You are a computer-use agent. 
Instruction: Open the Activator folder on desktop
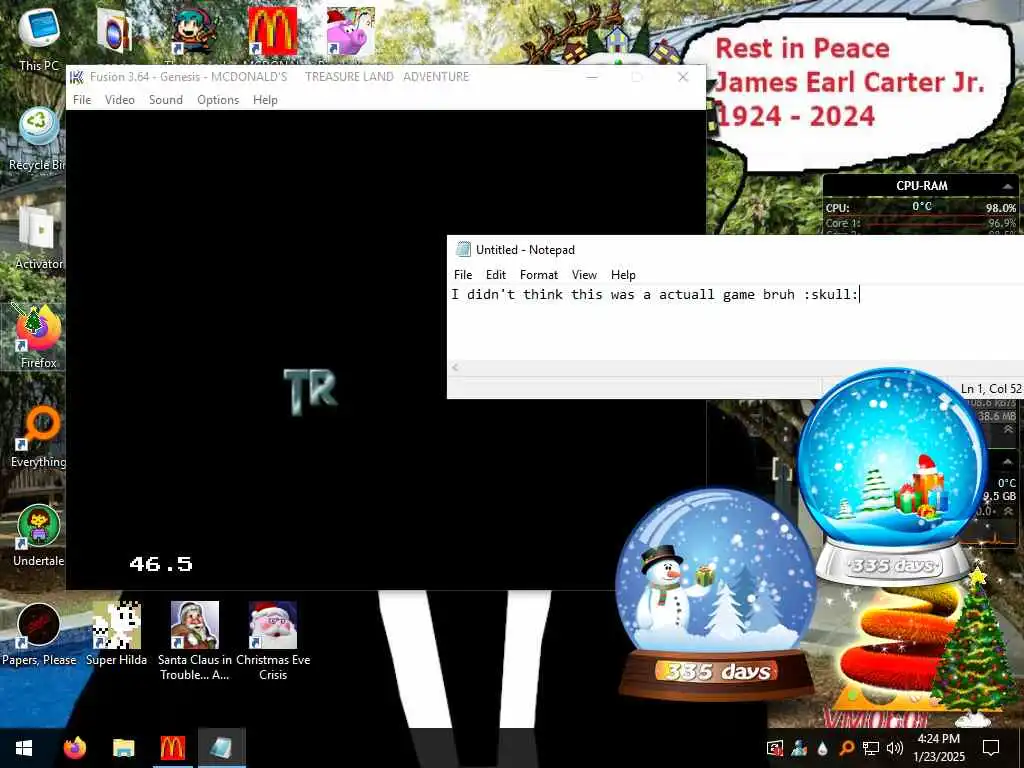37,238
